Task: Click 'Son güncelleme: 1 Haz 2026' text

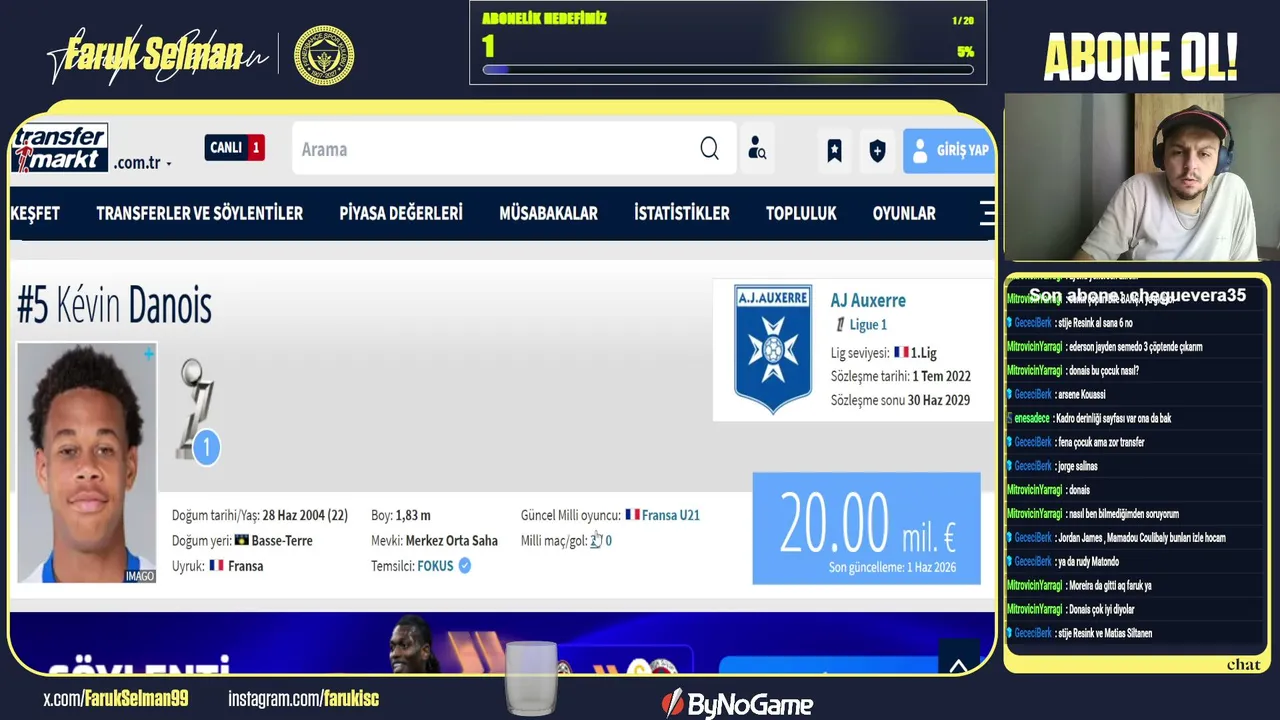Action: pos(892,567)
